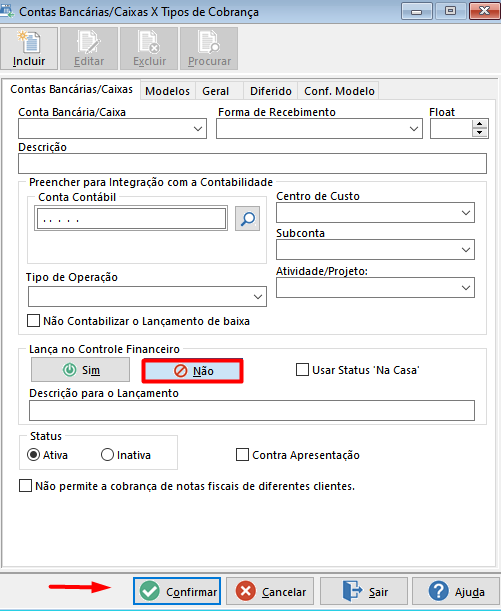This screenshot has width=501, height=611.
Task: Select Sim for Lança no Controle Financeiro
Action: (x=81, y=370)
